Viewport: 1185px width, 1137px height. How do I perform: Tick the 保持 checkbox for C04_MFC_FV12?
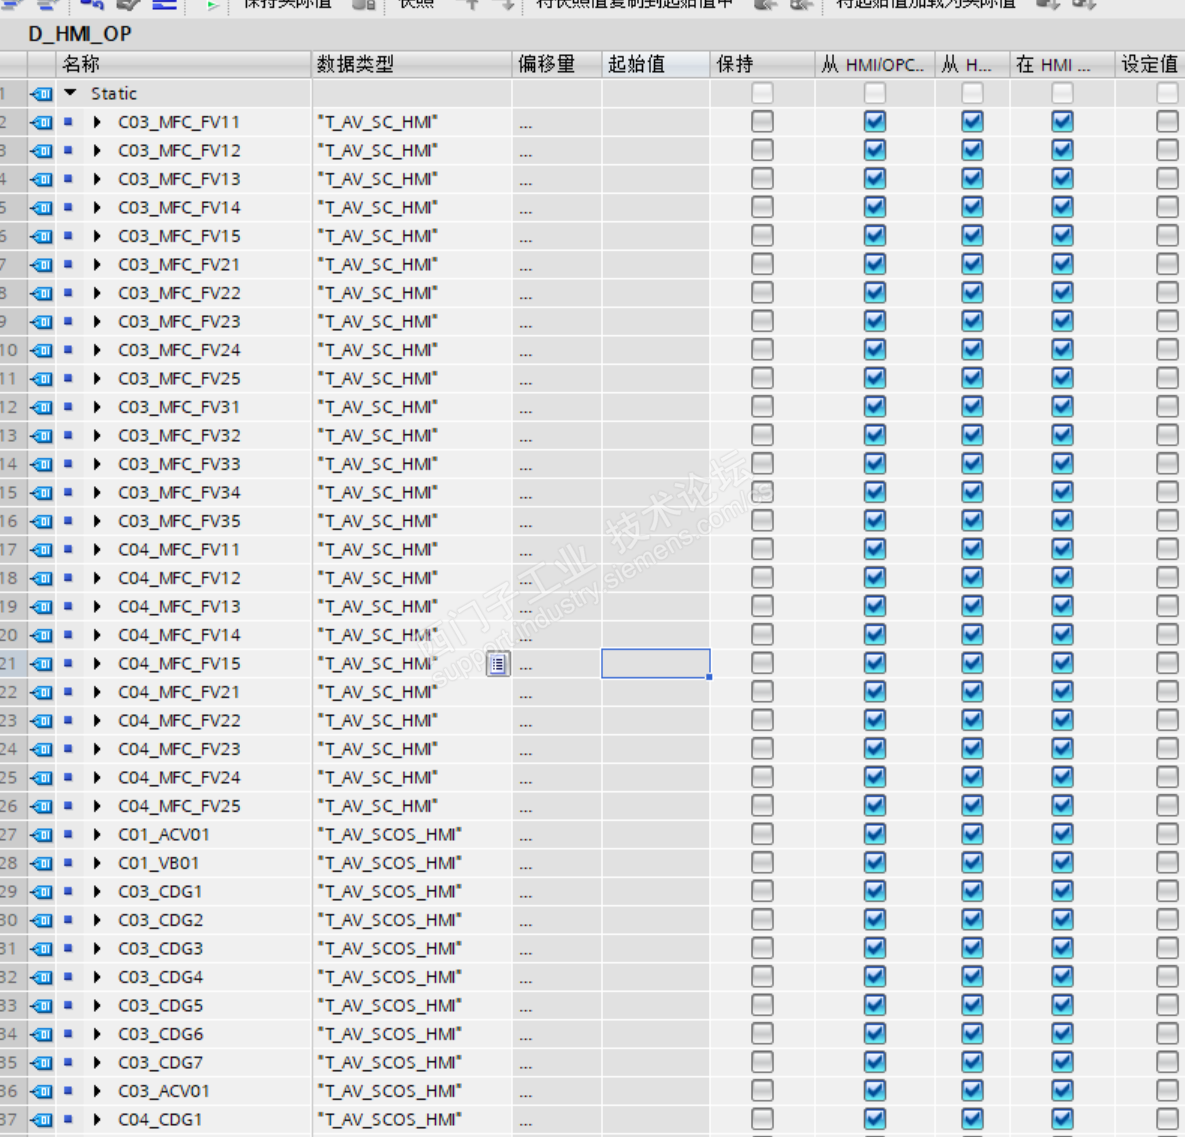[x=763, y=578]
